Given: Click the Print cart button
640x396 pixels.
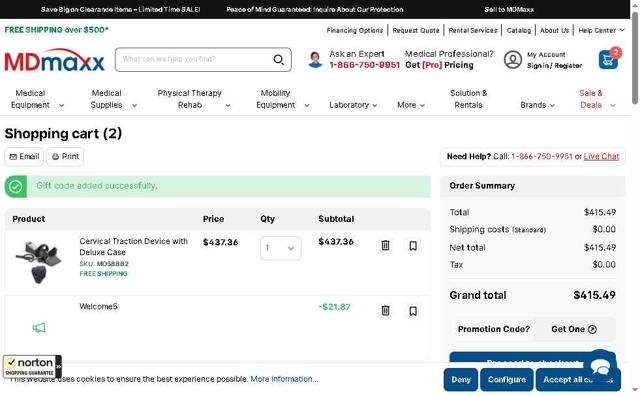Looking at the screenshot, I should point(65,157).
